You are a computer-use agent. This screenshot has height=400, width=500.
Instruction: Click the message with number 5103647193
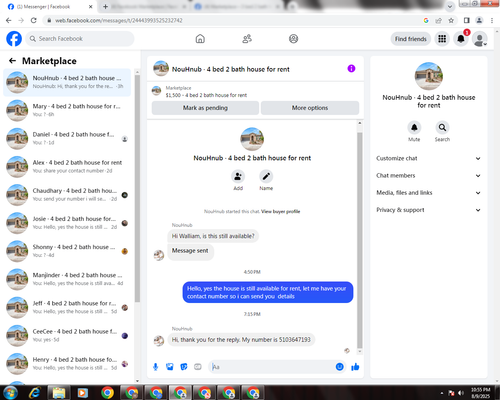[x=241, y=340]
